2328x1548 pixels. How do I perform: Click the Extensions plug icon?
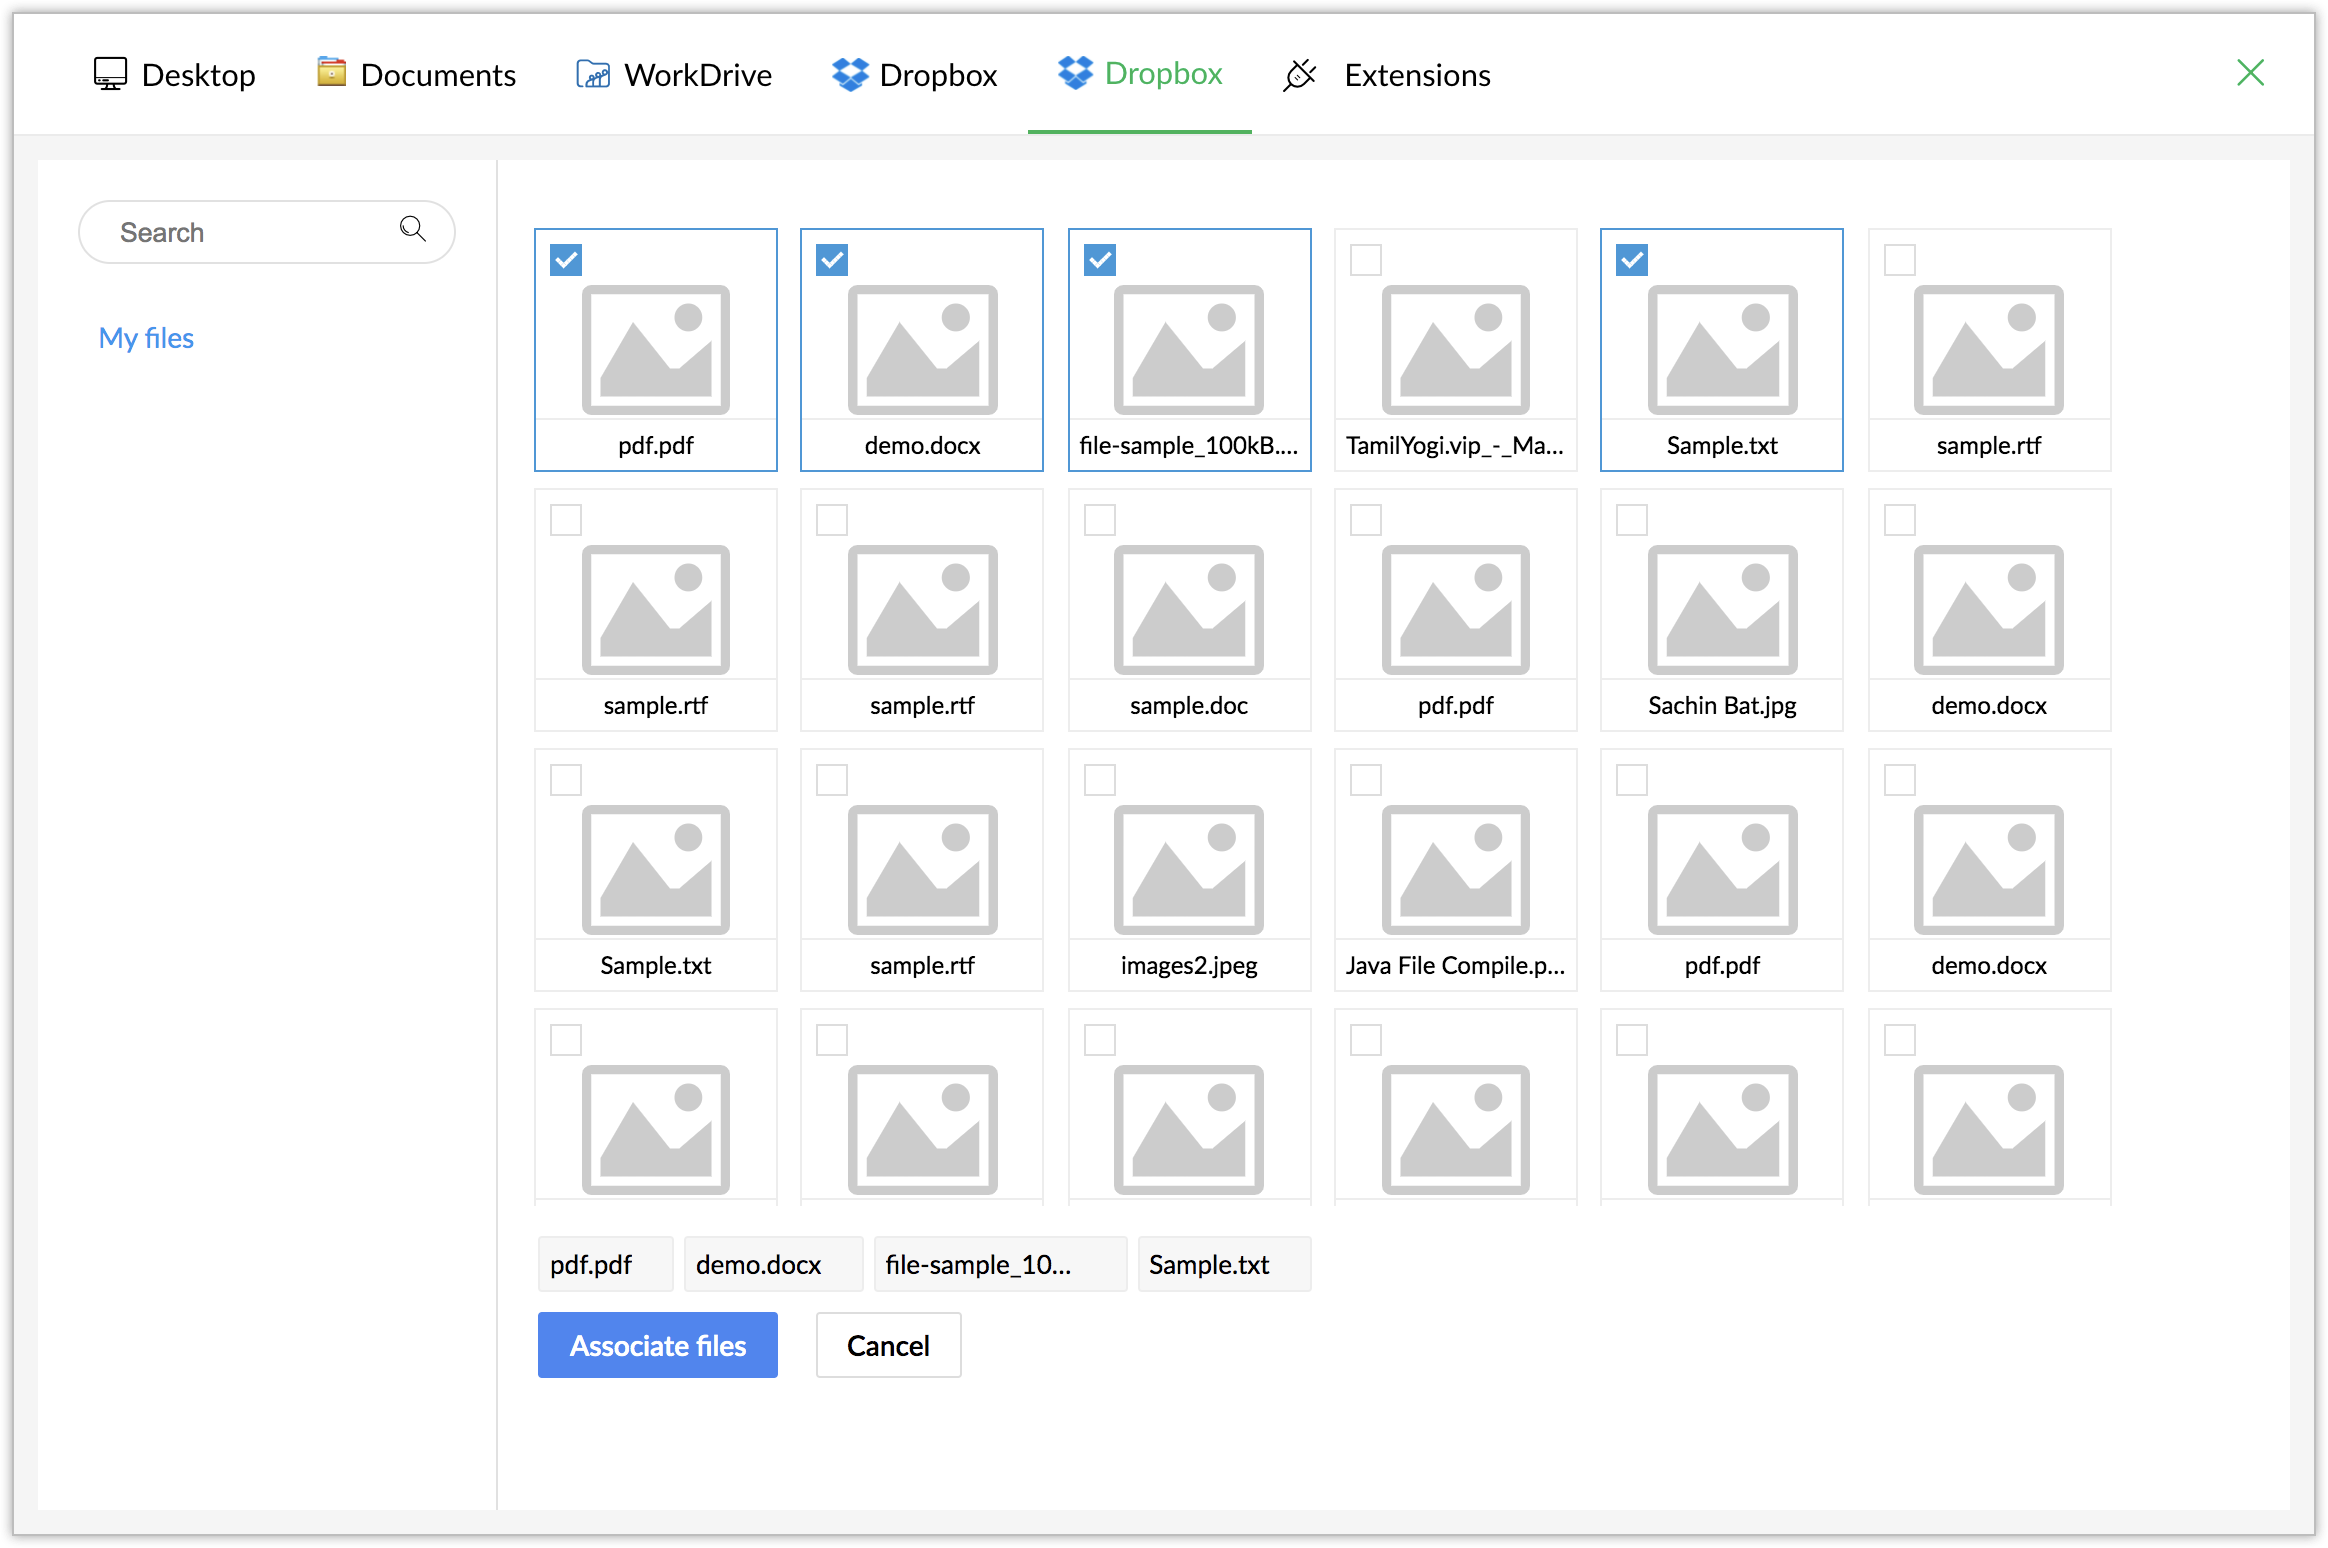click(x=1299, y=74)
